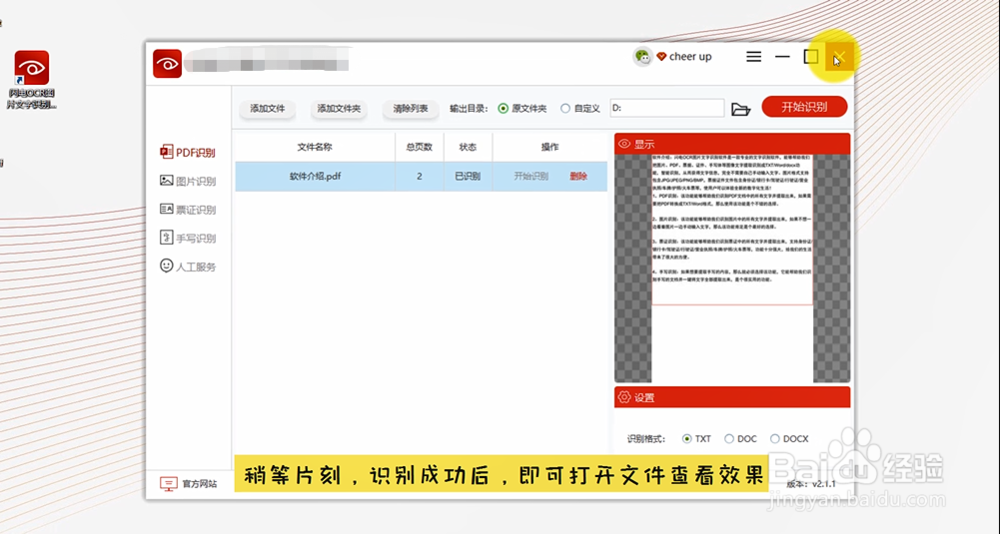Switch to 手写识别 tab
This screenshot has height=534, width=1000.
click(x=188, y=238)
